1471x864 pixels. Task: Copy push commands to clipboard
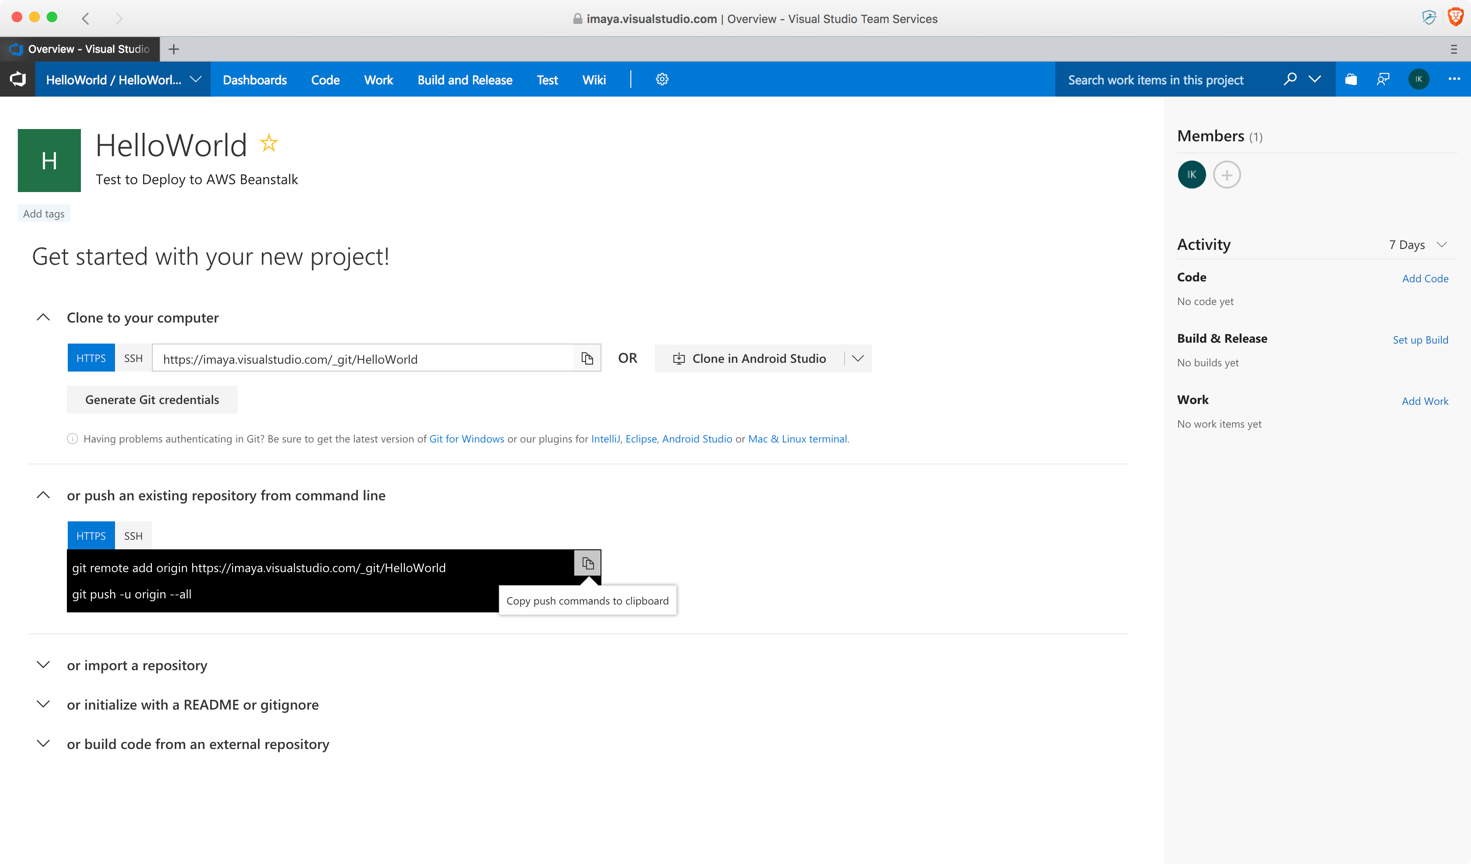(587, 563)
